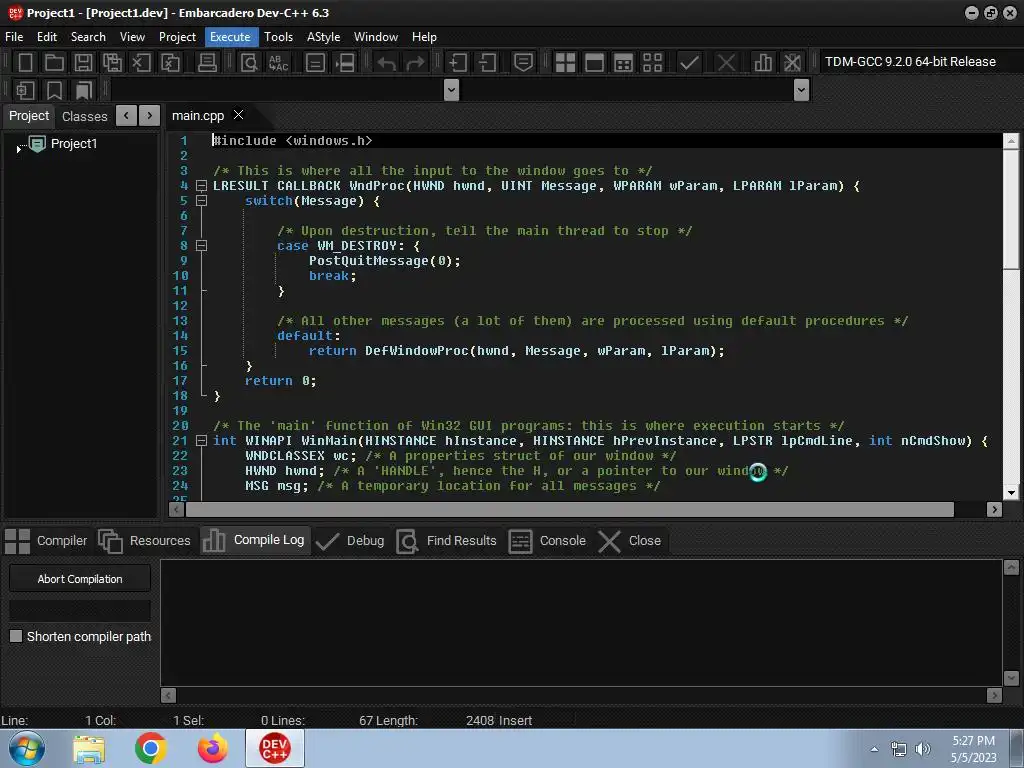Click the Undo arrow icon
This screenshot has width=1024, height=768.
[387, 63]
